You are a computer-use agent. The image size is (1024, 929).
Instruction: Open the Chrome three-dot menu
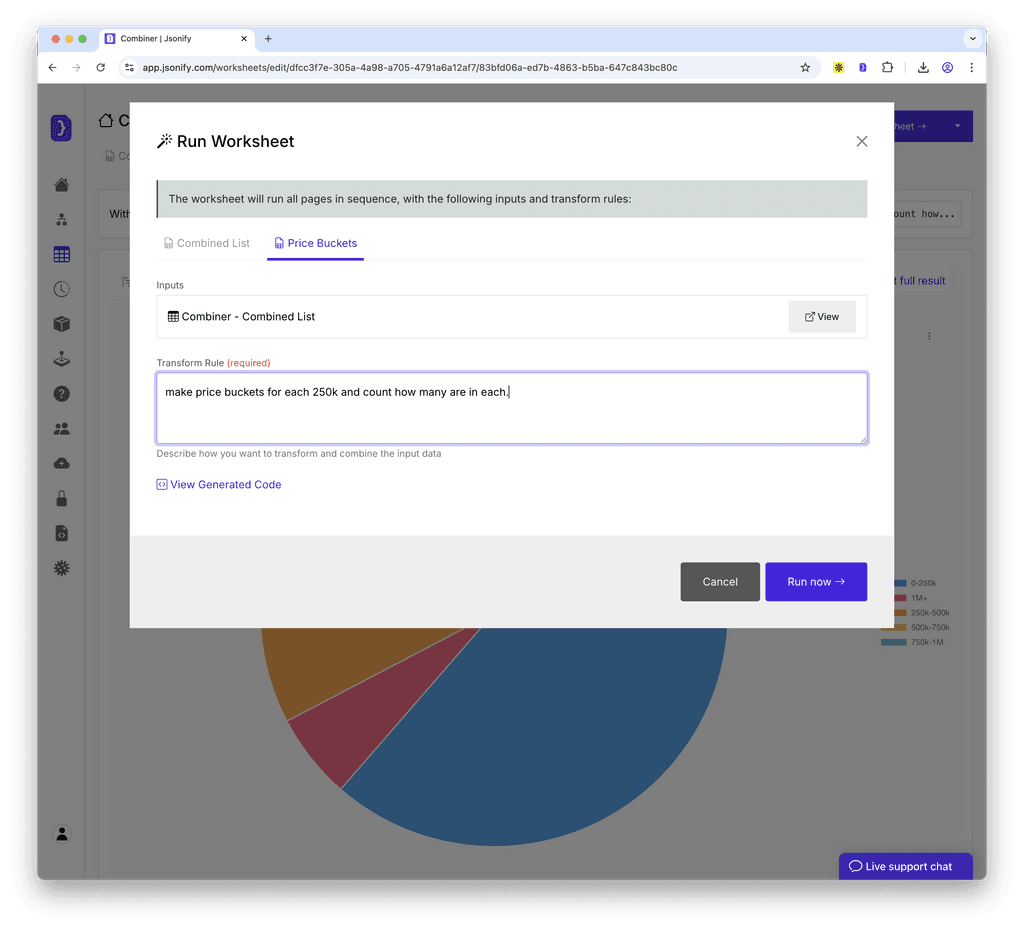tap(971, 67)
